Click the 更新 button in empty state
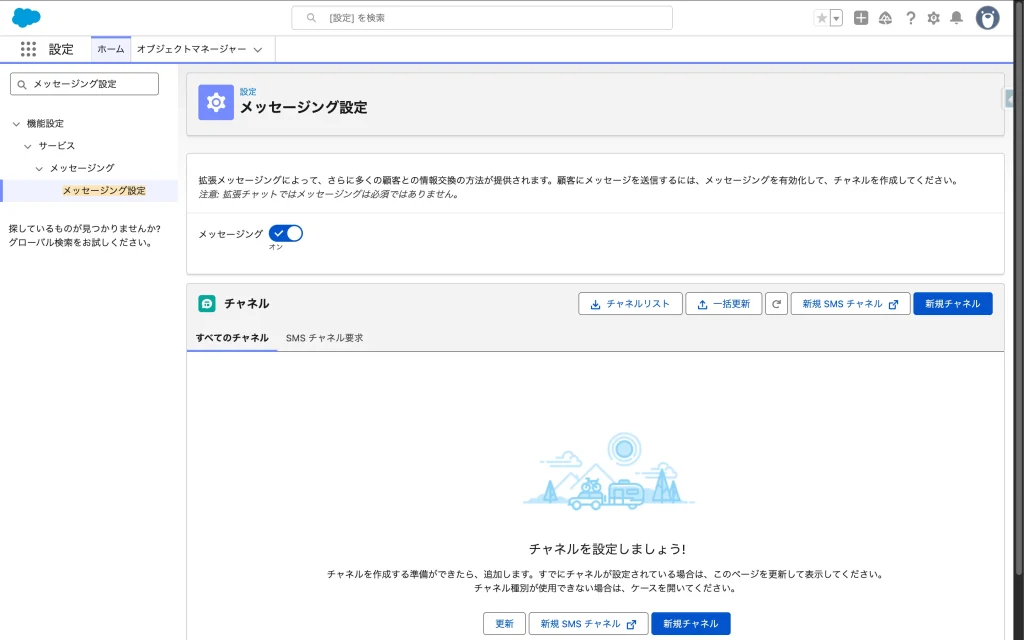1024x640 pixels. click(504, 624)
